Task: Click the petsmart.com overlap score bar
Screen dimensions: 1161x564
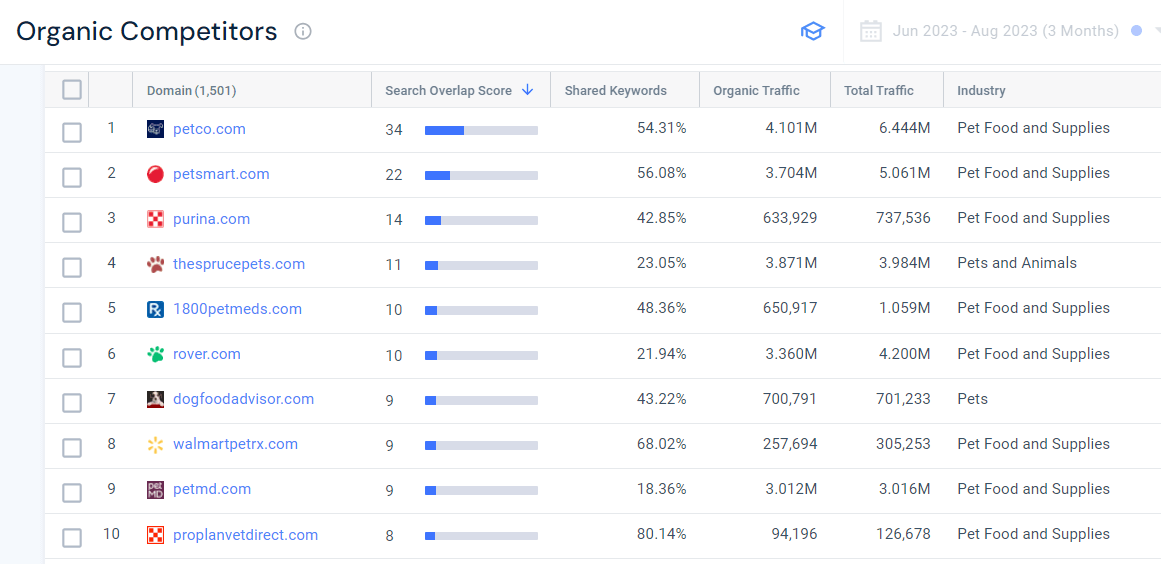Action: tap(481, 175)
